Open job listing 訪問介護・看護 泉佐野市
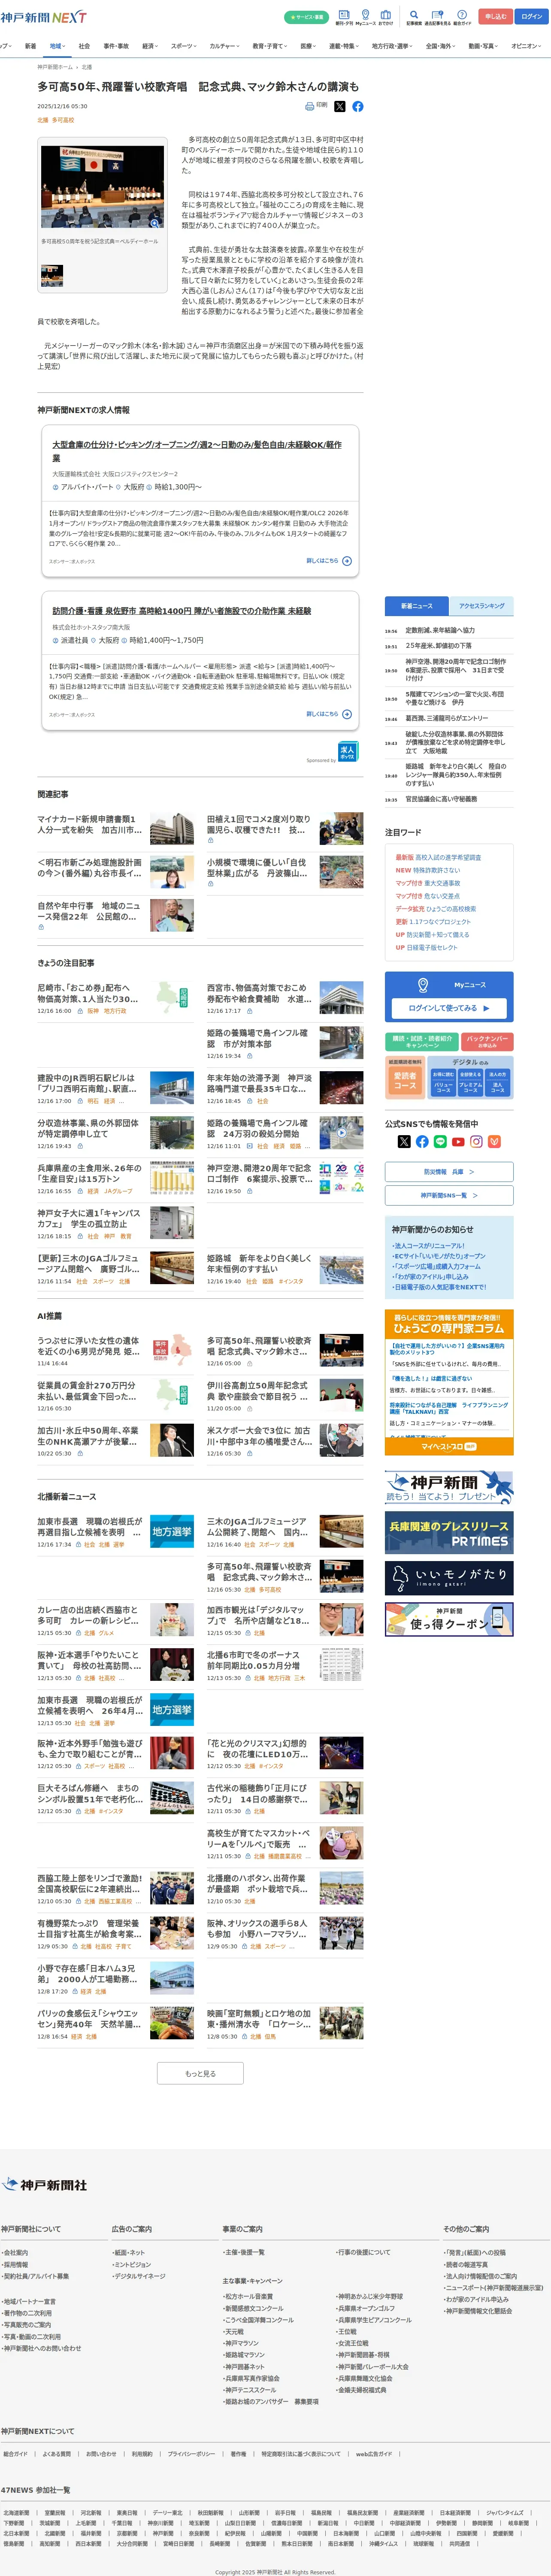 (182, 610)
